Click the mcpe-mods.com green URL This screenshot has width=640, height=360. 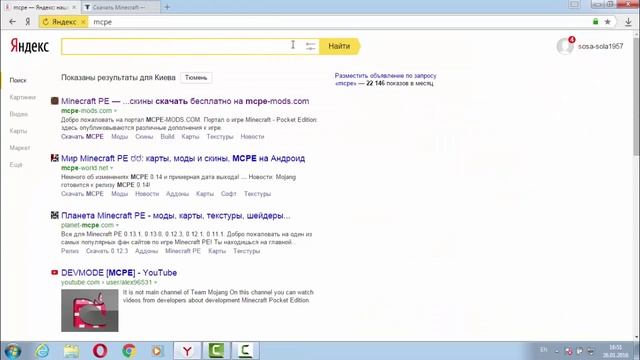point(87,111)
